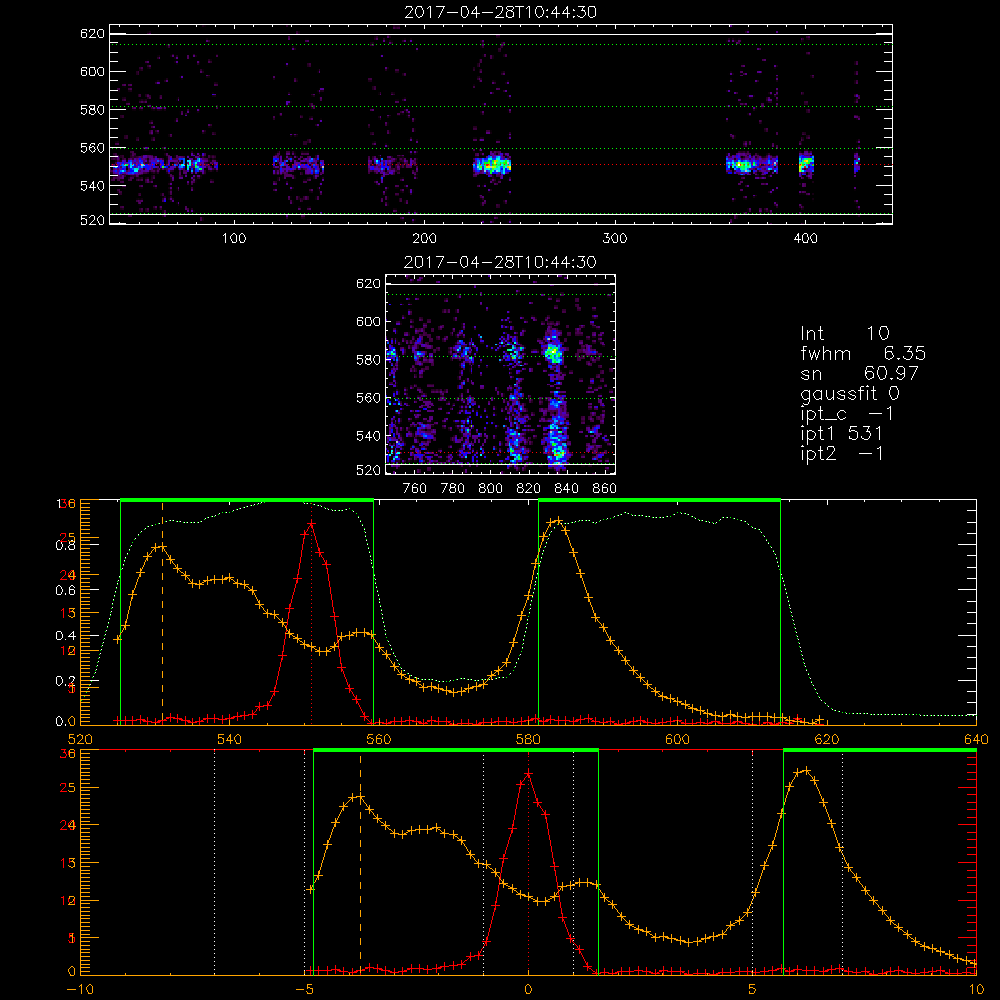This screenshot has width=1000, height=1000.
Task: Click the 'ipt_c -1' line
Action: tap(847, 414)
